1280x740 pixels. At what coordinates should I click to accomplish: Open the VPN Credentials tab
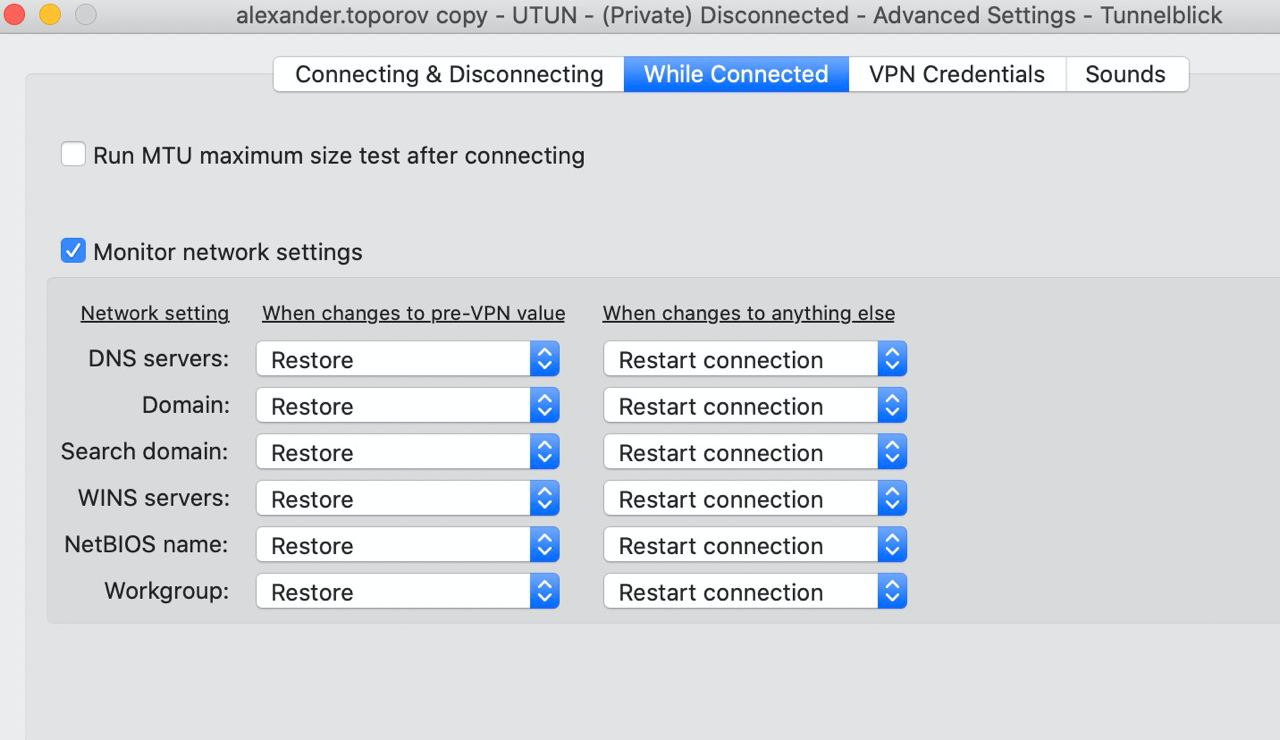tap(957, 74)
